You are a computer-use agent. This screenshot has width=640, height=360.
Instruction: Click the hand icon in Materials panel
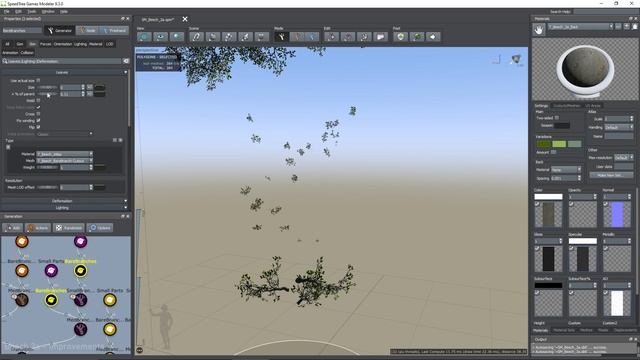click(539, 29)
